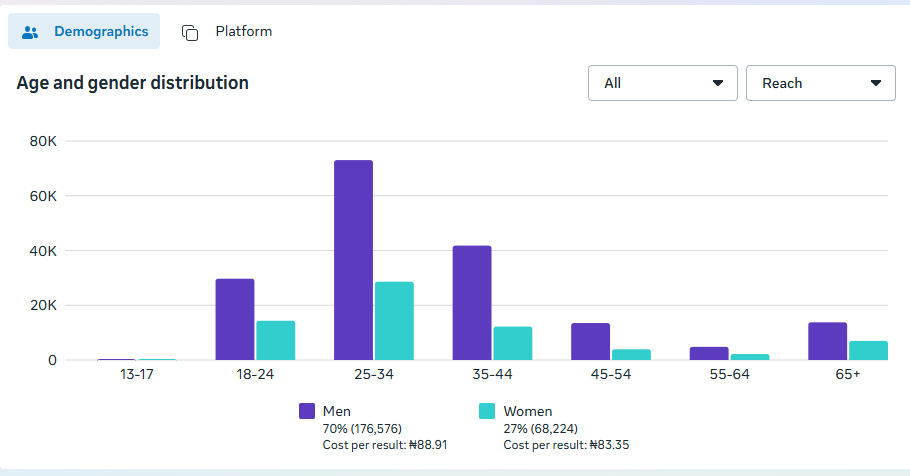Click the 80K y-axis label
This screenshot has width=910, height=476.
tap(43, 141)
